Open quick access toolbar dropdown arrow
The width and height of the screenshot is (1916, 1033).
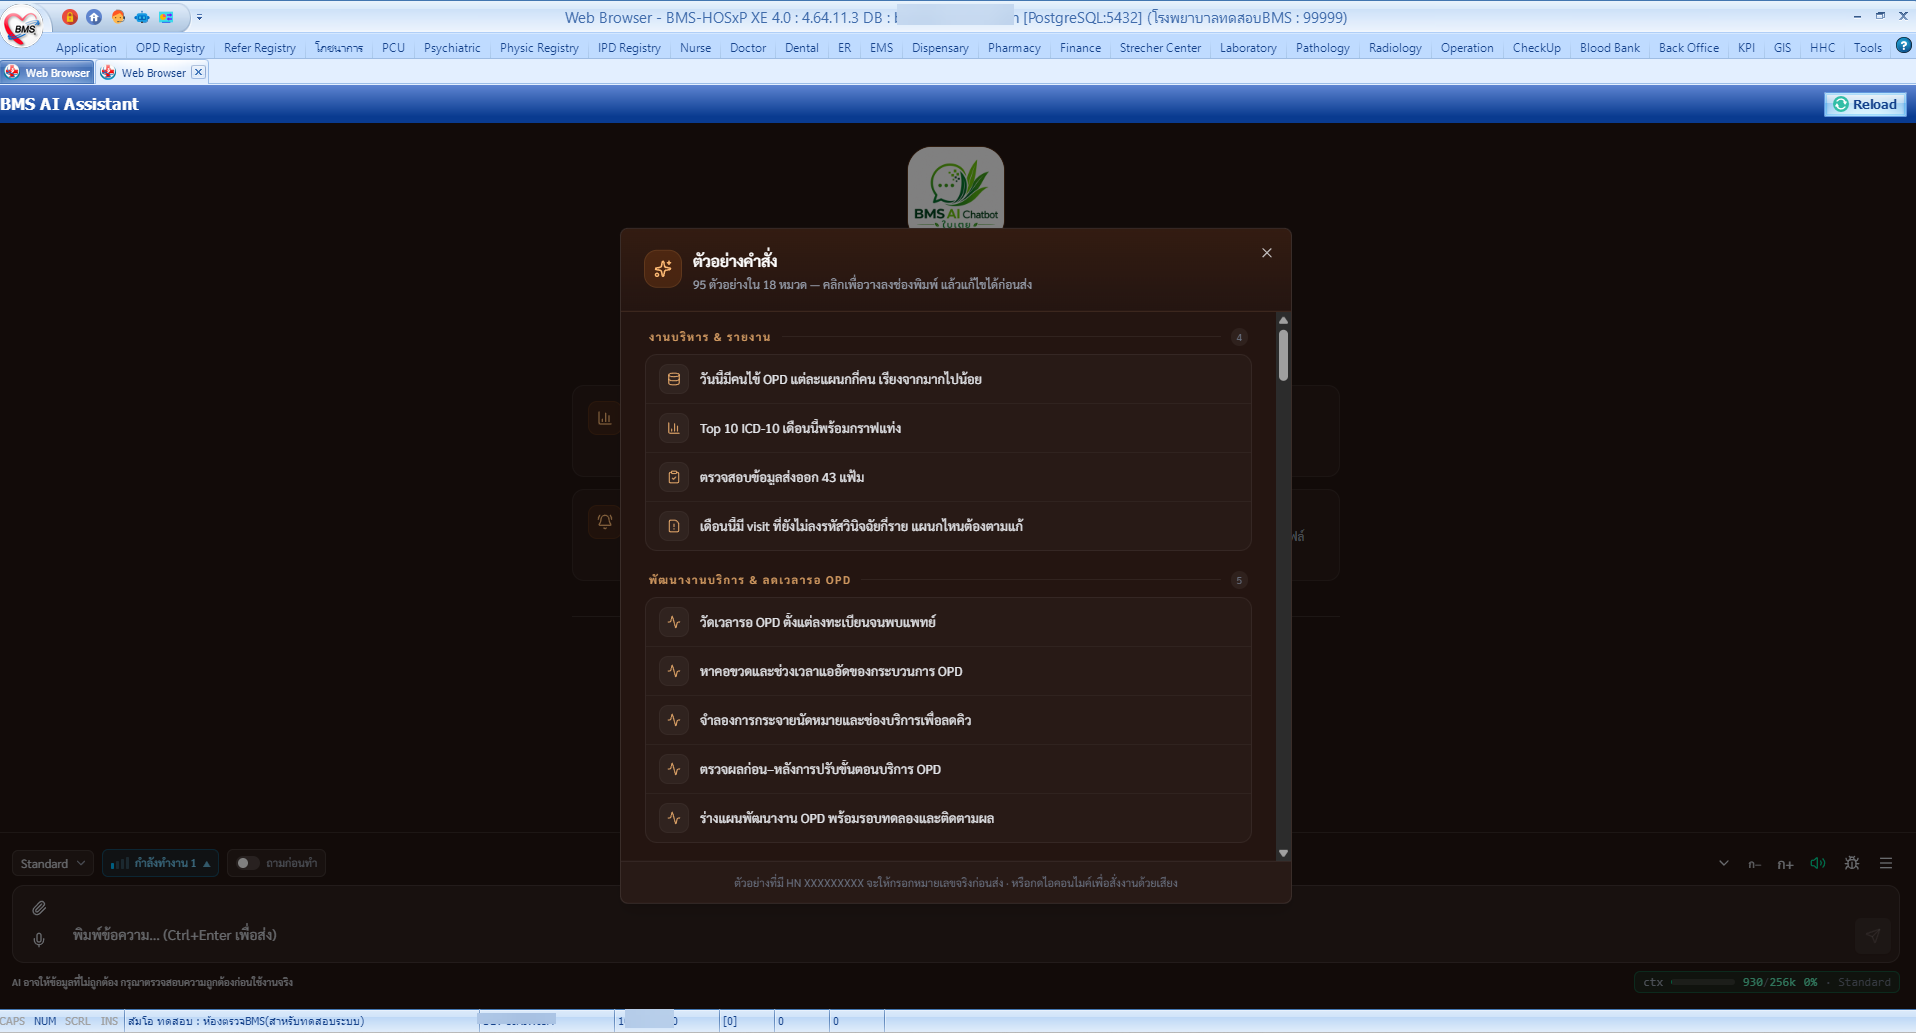click(x=199, y=17)
